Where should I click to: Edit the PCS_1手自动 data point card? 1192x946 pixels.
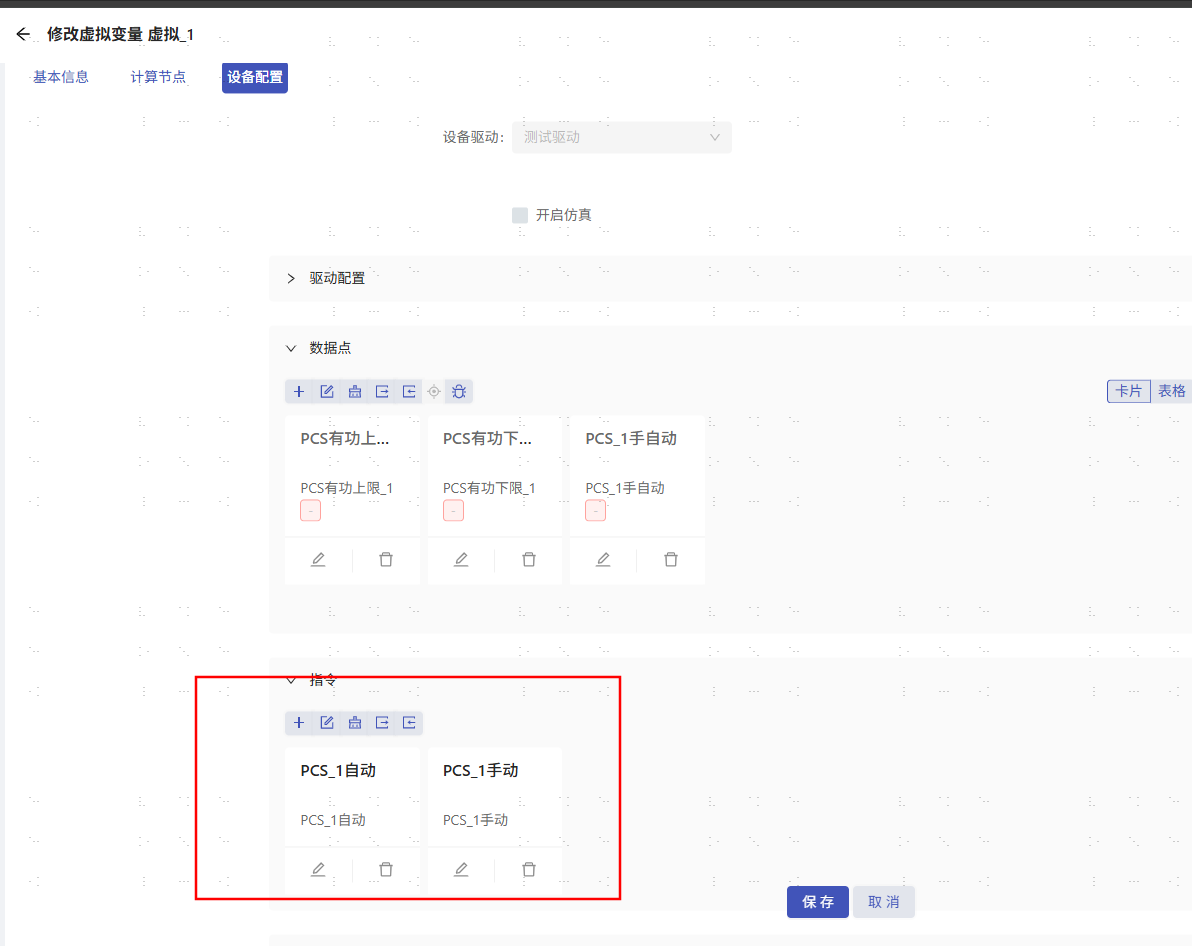[x=603, y=560]
